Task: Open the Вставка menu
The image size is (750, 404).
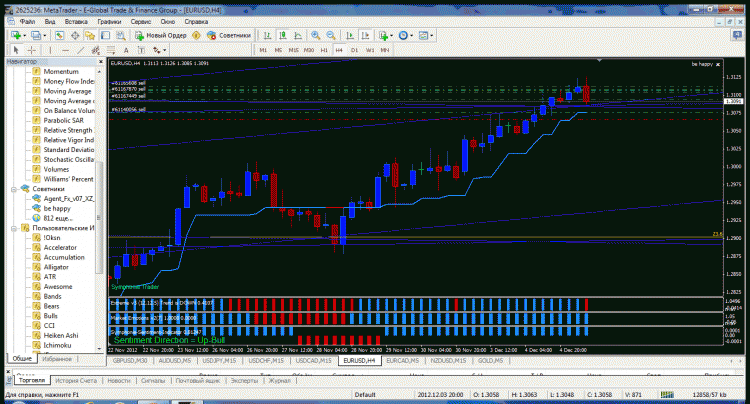Action: click(x=76, y=22)
